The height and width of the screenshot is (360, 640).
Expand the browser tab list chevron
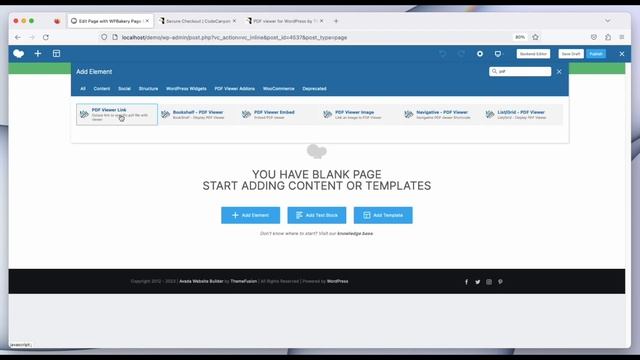(x=608, y=21)
